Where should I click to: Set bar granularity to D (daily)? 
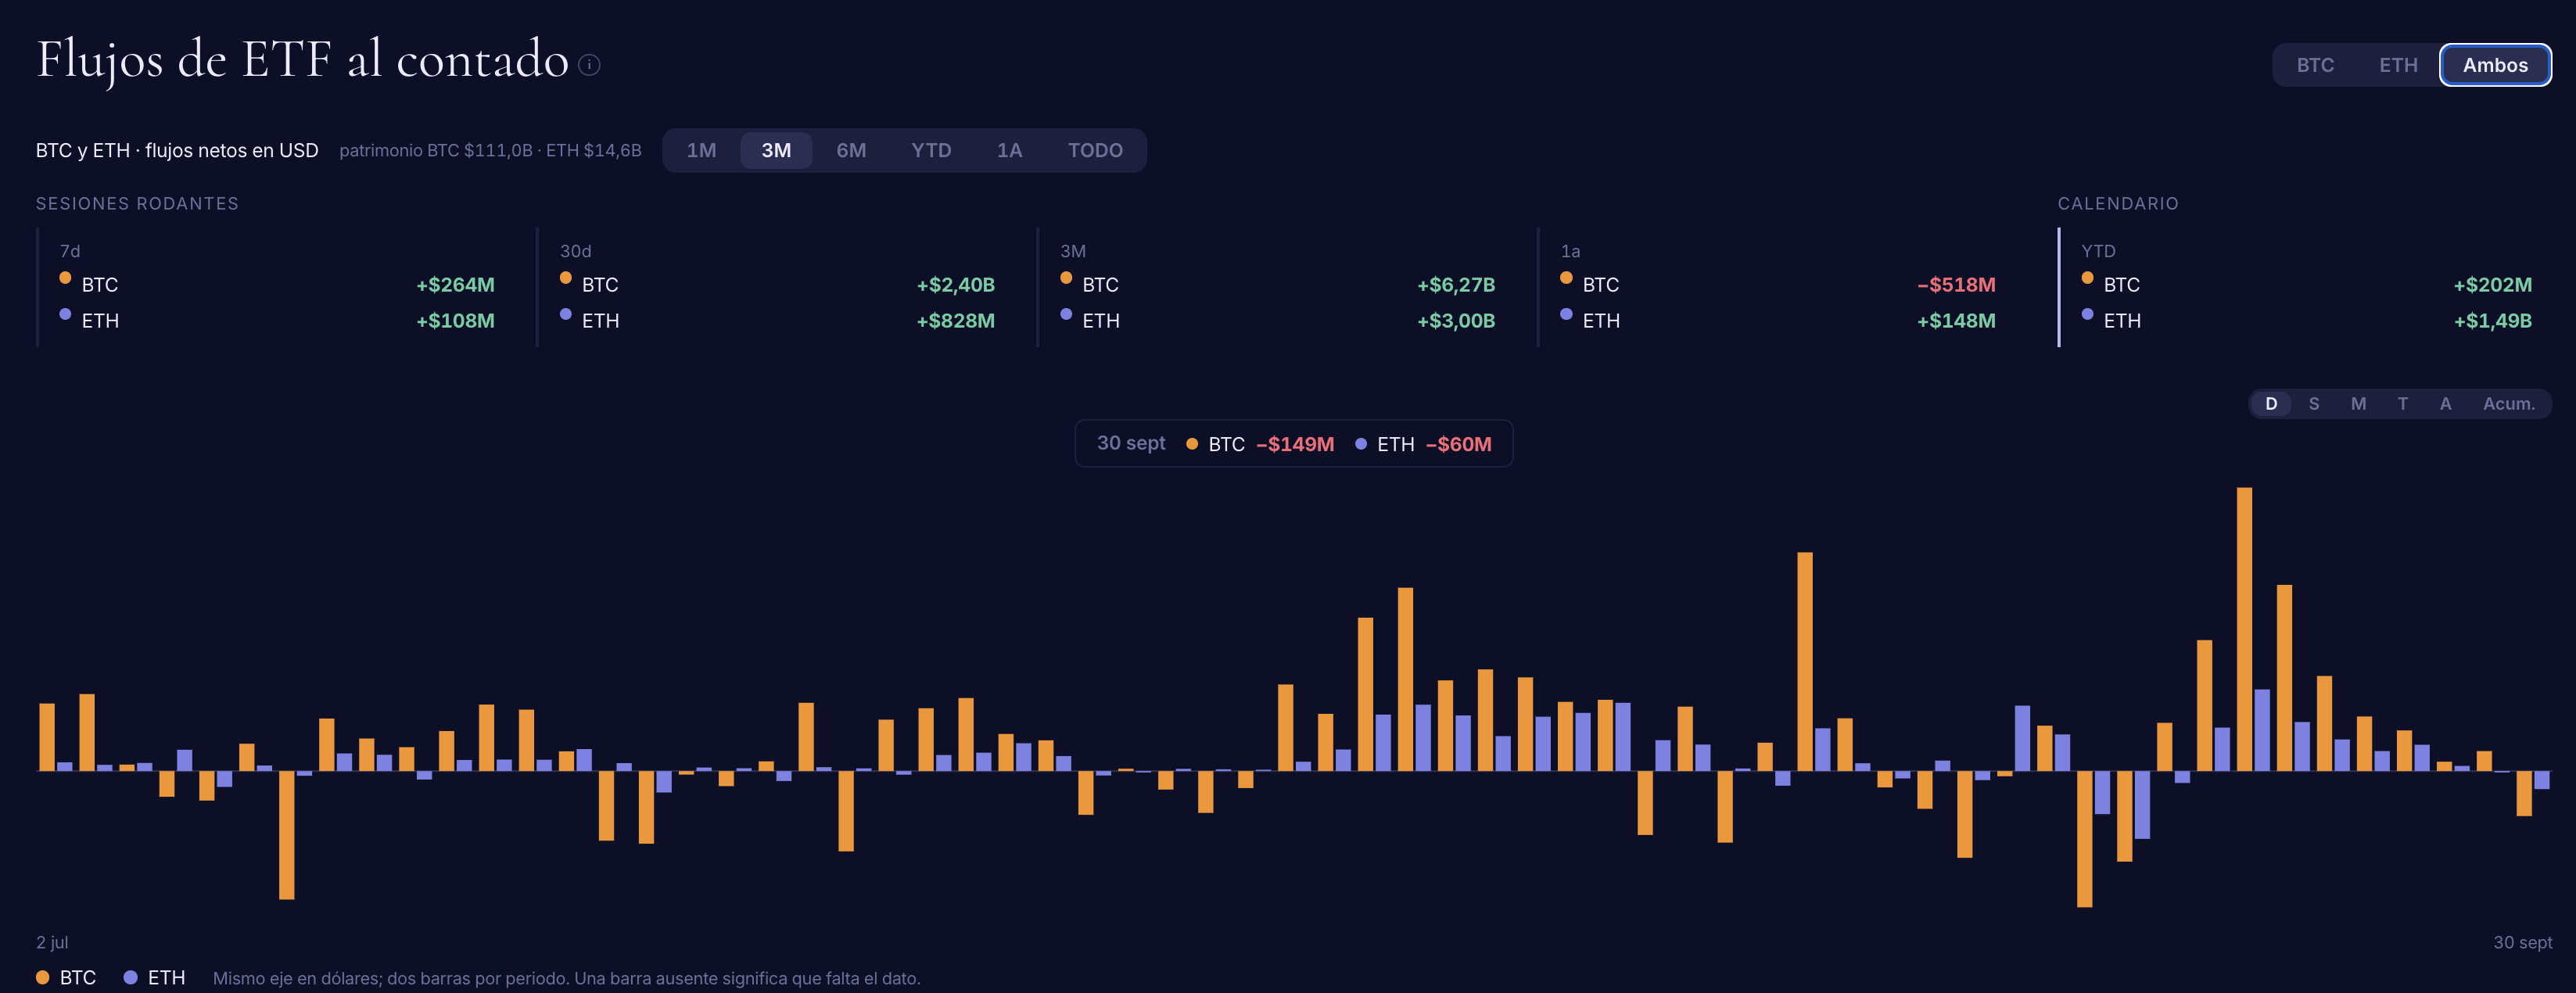[2271, 404]
